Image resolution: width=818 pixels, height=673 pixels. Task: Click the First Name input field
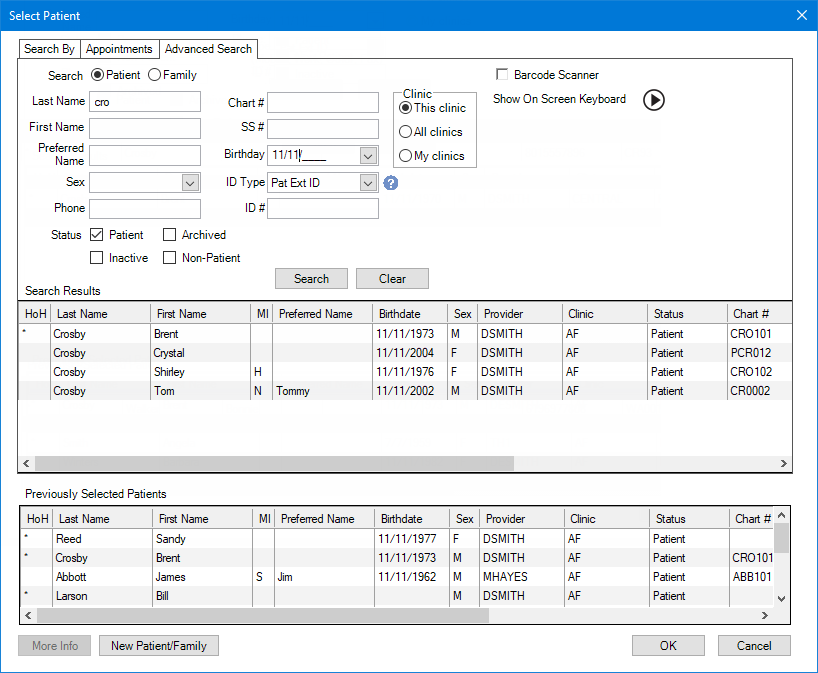[145, 128]
